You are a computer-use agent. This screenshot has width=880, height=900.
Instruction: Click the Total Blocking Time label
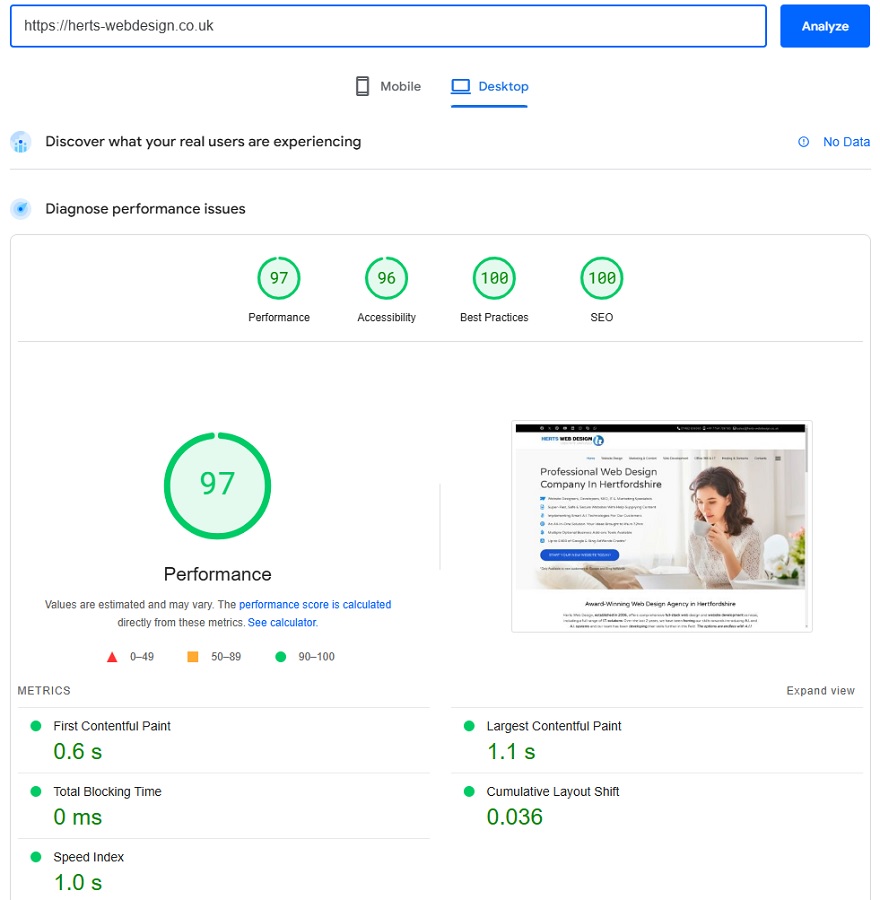click(x=107, y=792)
